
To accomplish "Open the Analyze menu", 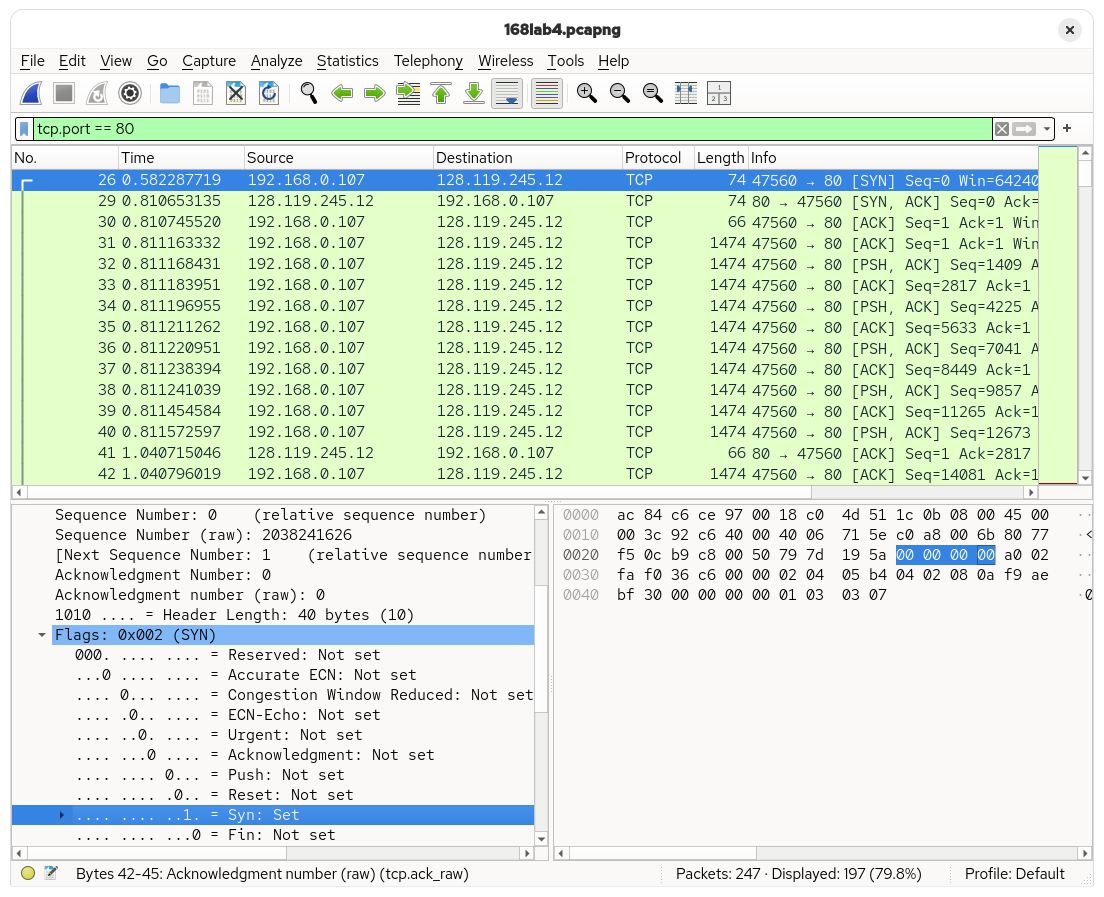I will pyautogui.click(x=276, y=61).
